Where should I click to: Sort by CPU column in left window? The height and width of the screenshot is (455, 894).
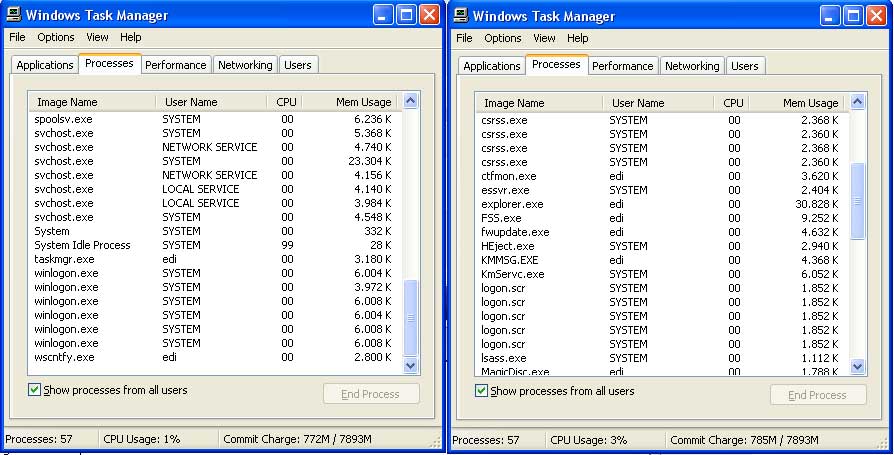(284, 102)
